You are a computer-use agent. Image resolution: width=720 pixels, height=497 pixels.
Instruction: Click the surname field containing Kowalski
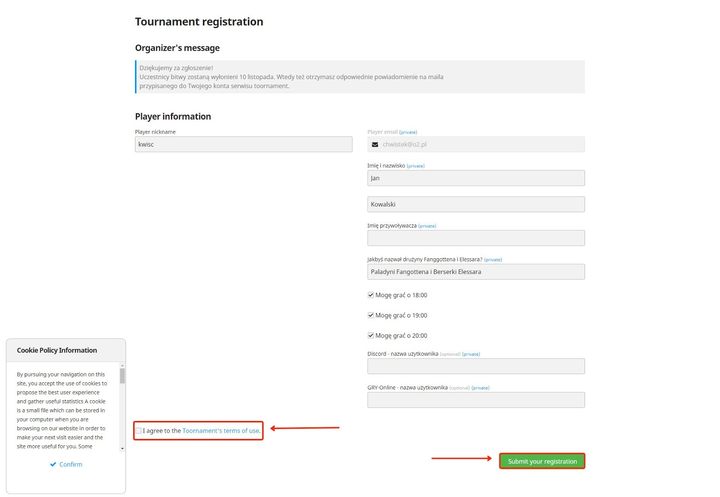tap(476, 204)
